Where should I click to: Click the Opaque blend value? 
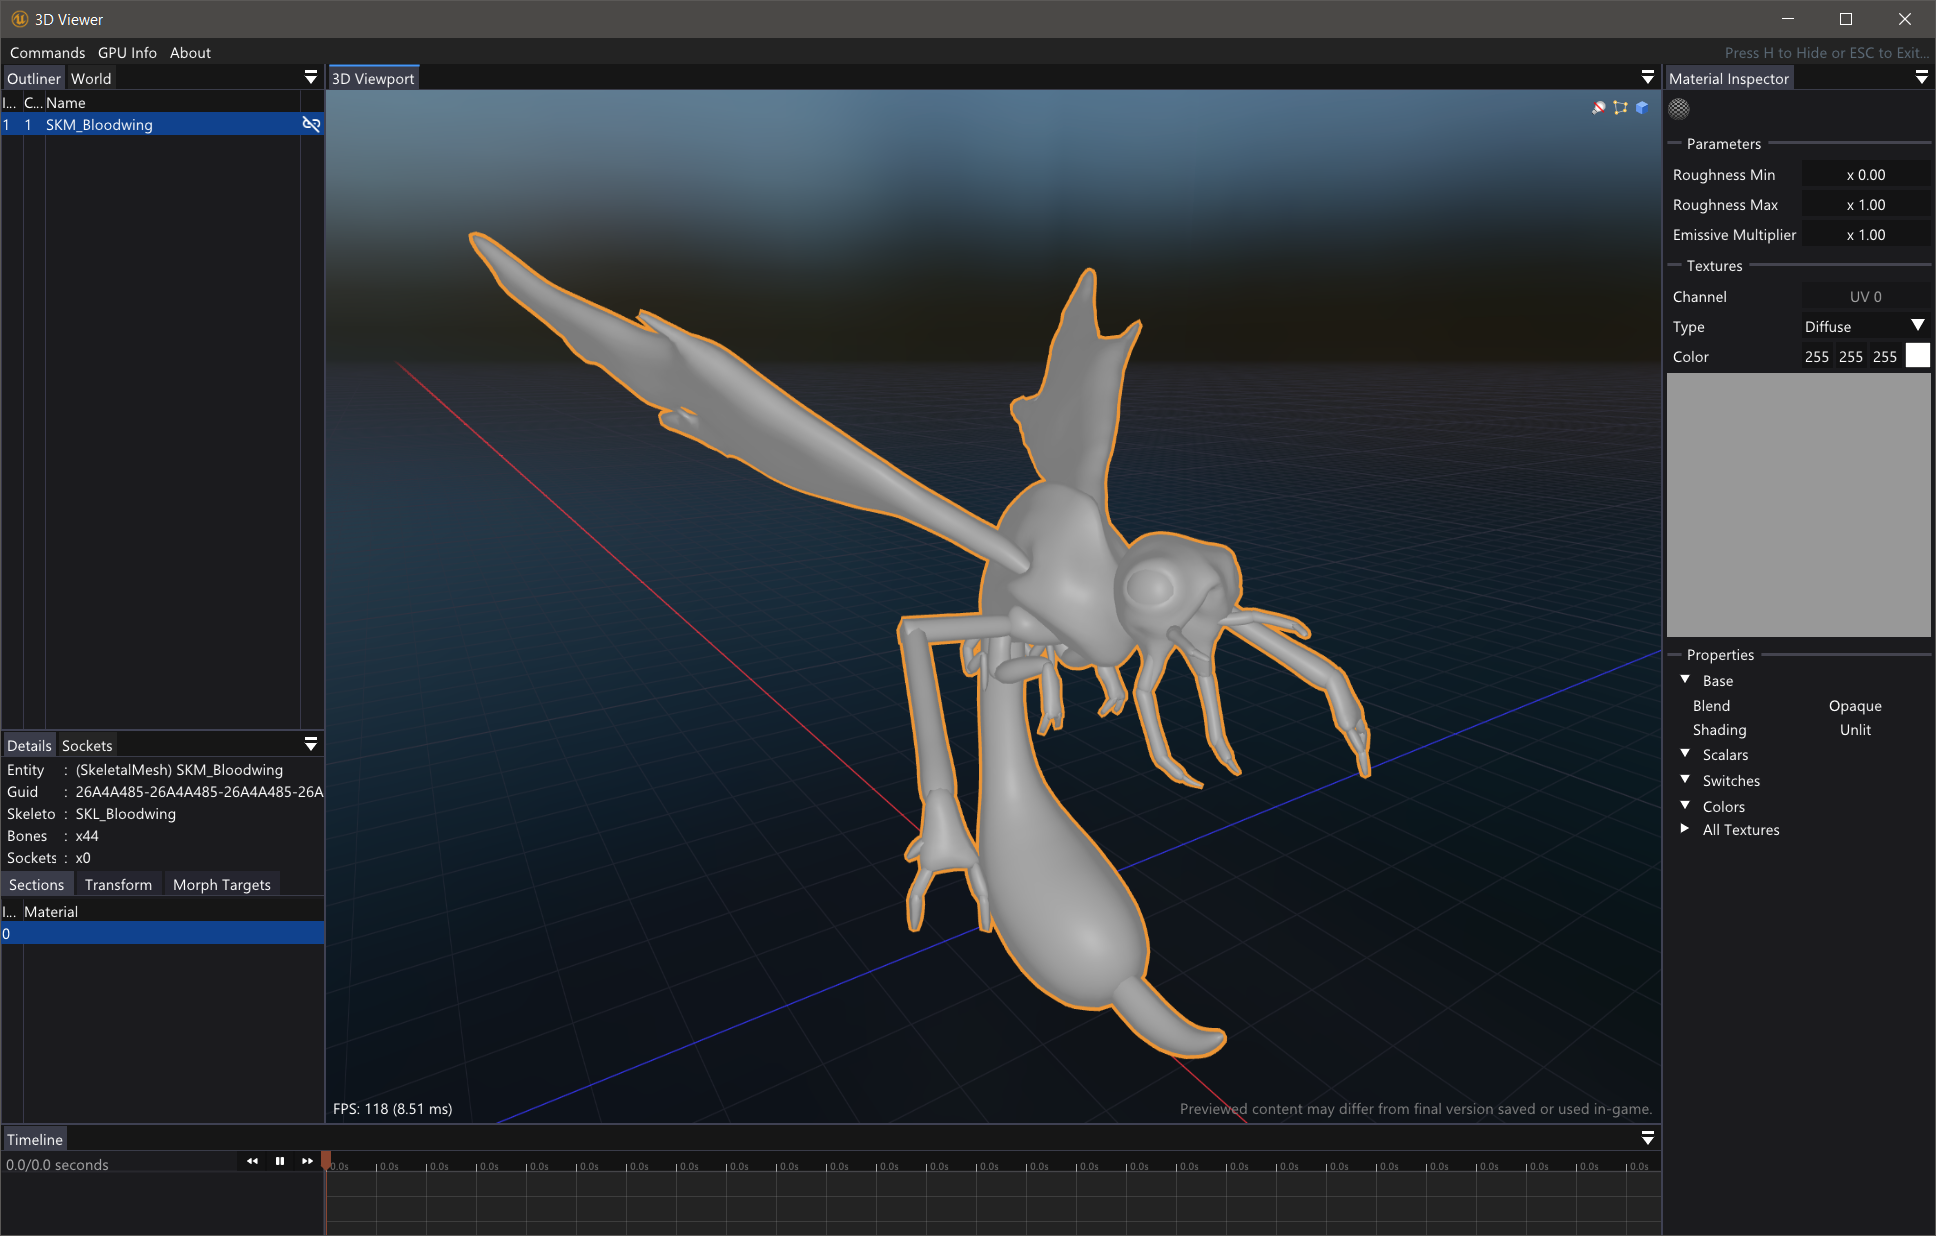1855,705
